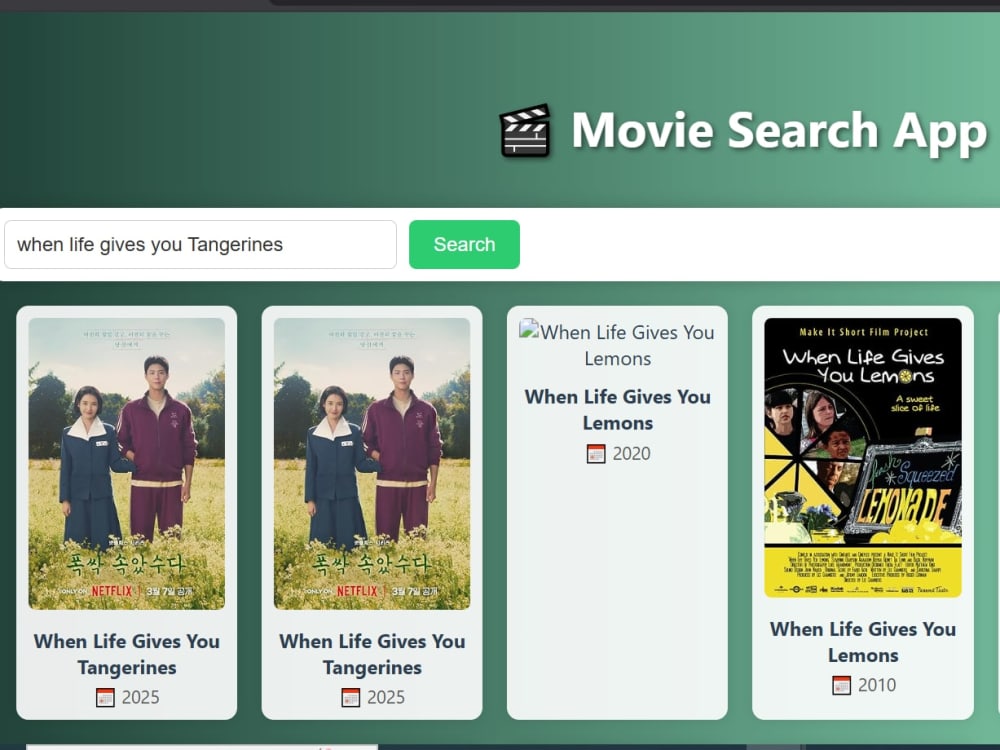Click the calendar icon next to 2025 in the second card
Screen dimensions: 1000x750
point(351,698)
